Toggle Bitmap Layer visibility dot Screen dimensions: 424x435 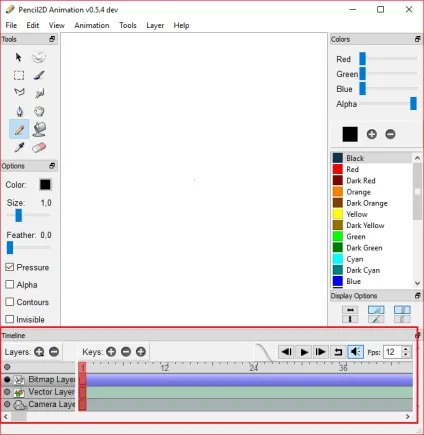coord(7,379)
